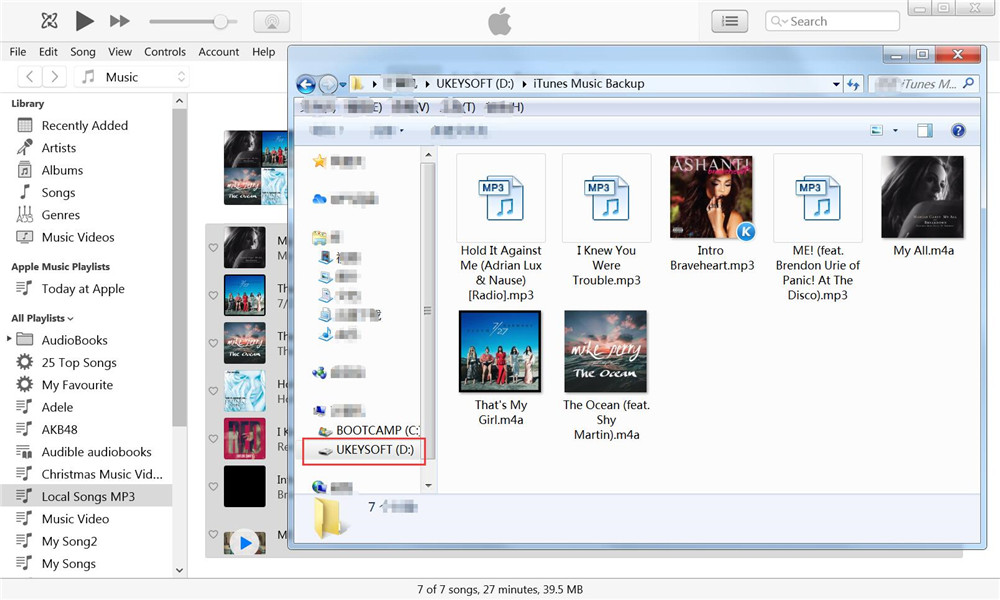Open the Music media type dropdown
This screenshot has height=600, width=1000.
click(x=133, y=77)
